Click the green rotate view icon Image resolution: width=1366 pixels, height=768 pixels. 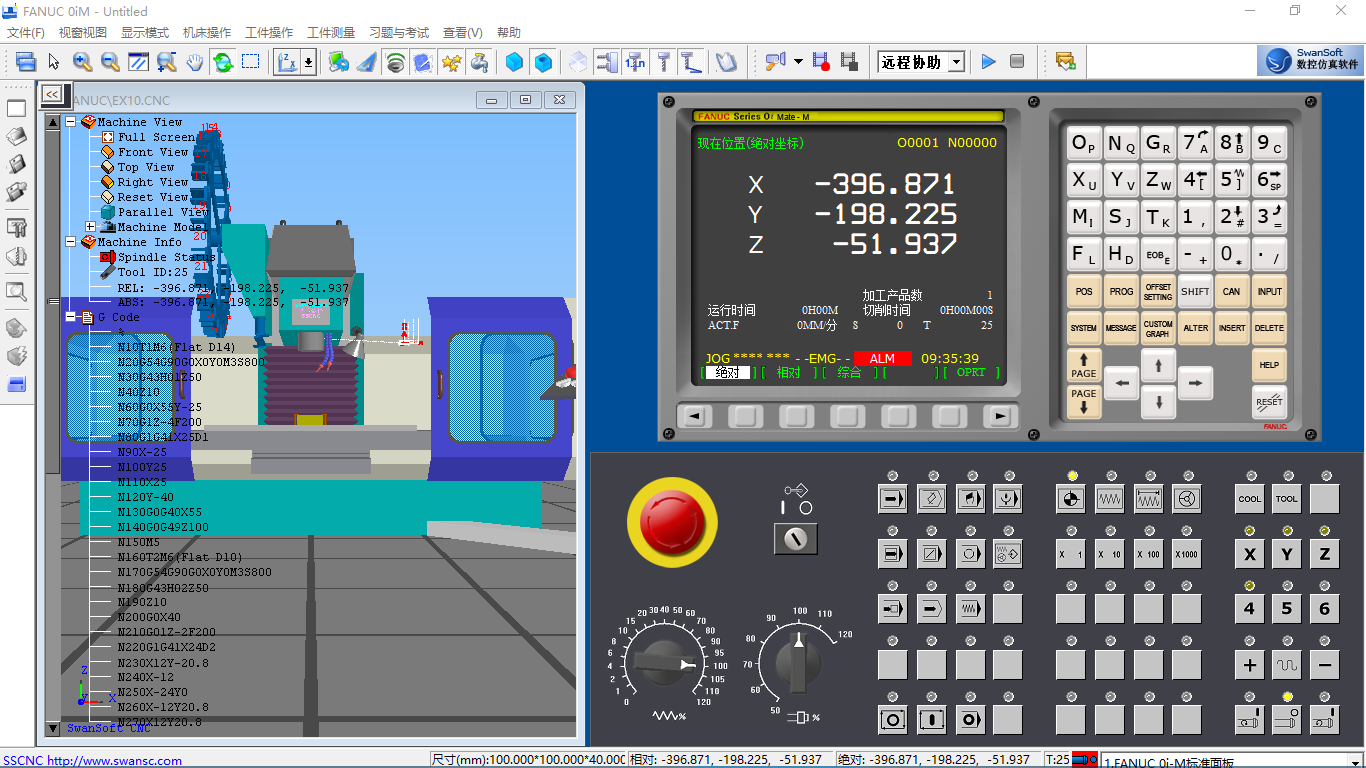tap(222, 62)
